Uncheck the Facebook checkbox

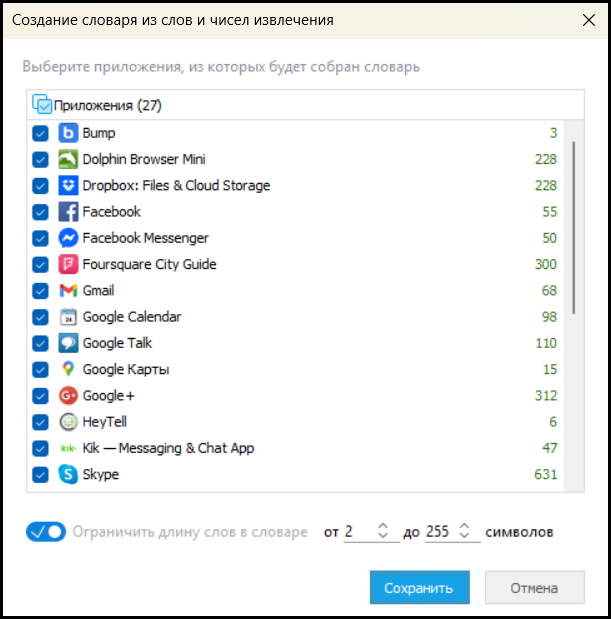(x=40, y=212)
